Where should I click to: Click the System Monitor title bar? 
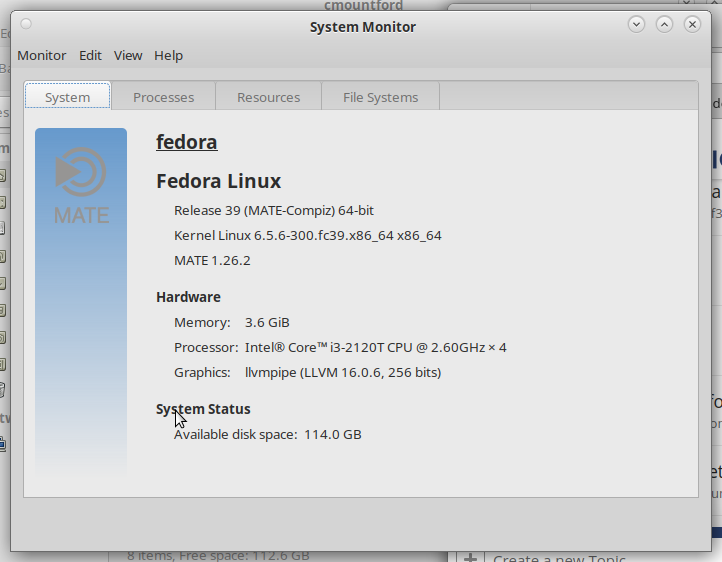tap(362, 27)
